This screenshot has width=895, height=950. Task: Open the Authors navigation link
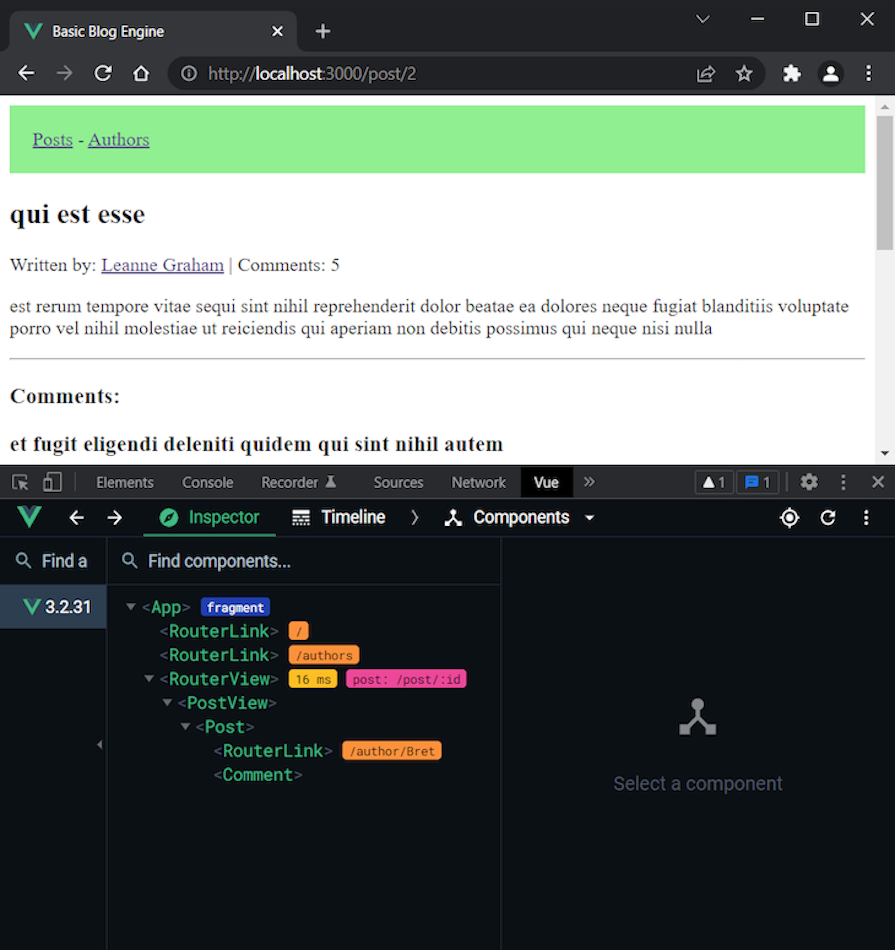118,139
